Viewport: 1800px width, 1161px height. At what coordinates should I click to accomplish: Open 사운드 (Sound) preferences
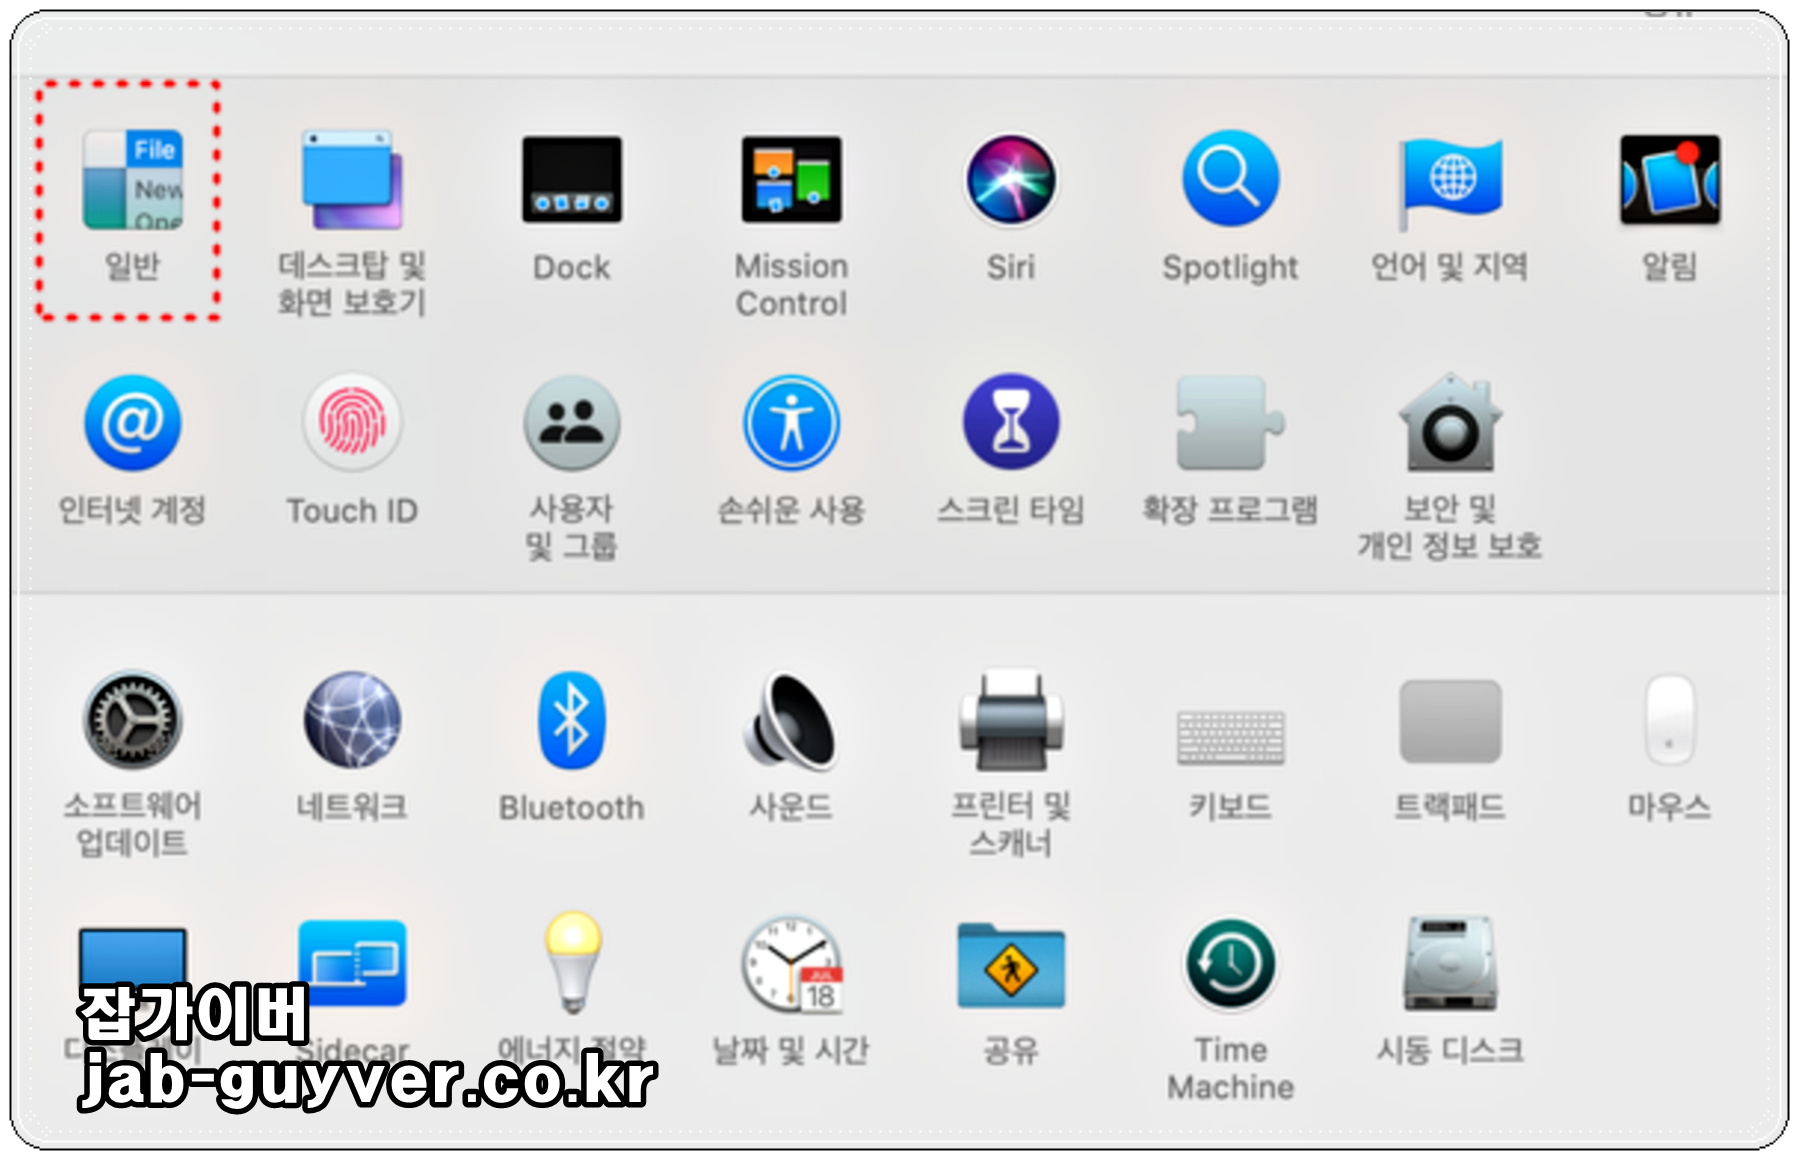click(x=791, y=720)
